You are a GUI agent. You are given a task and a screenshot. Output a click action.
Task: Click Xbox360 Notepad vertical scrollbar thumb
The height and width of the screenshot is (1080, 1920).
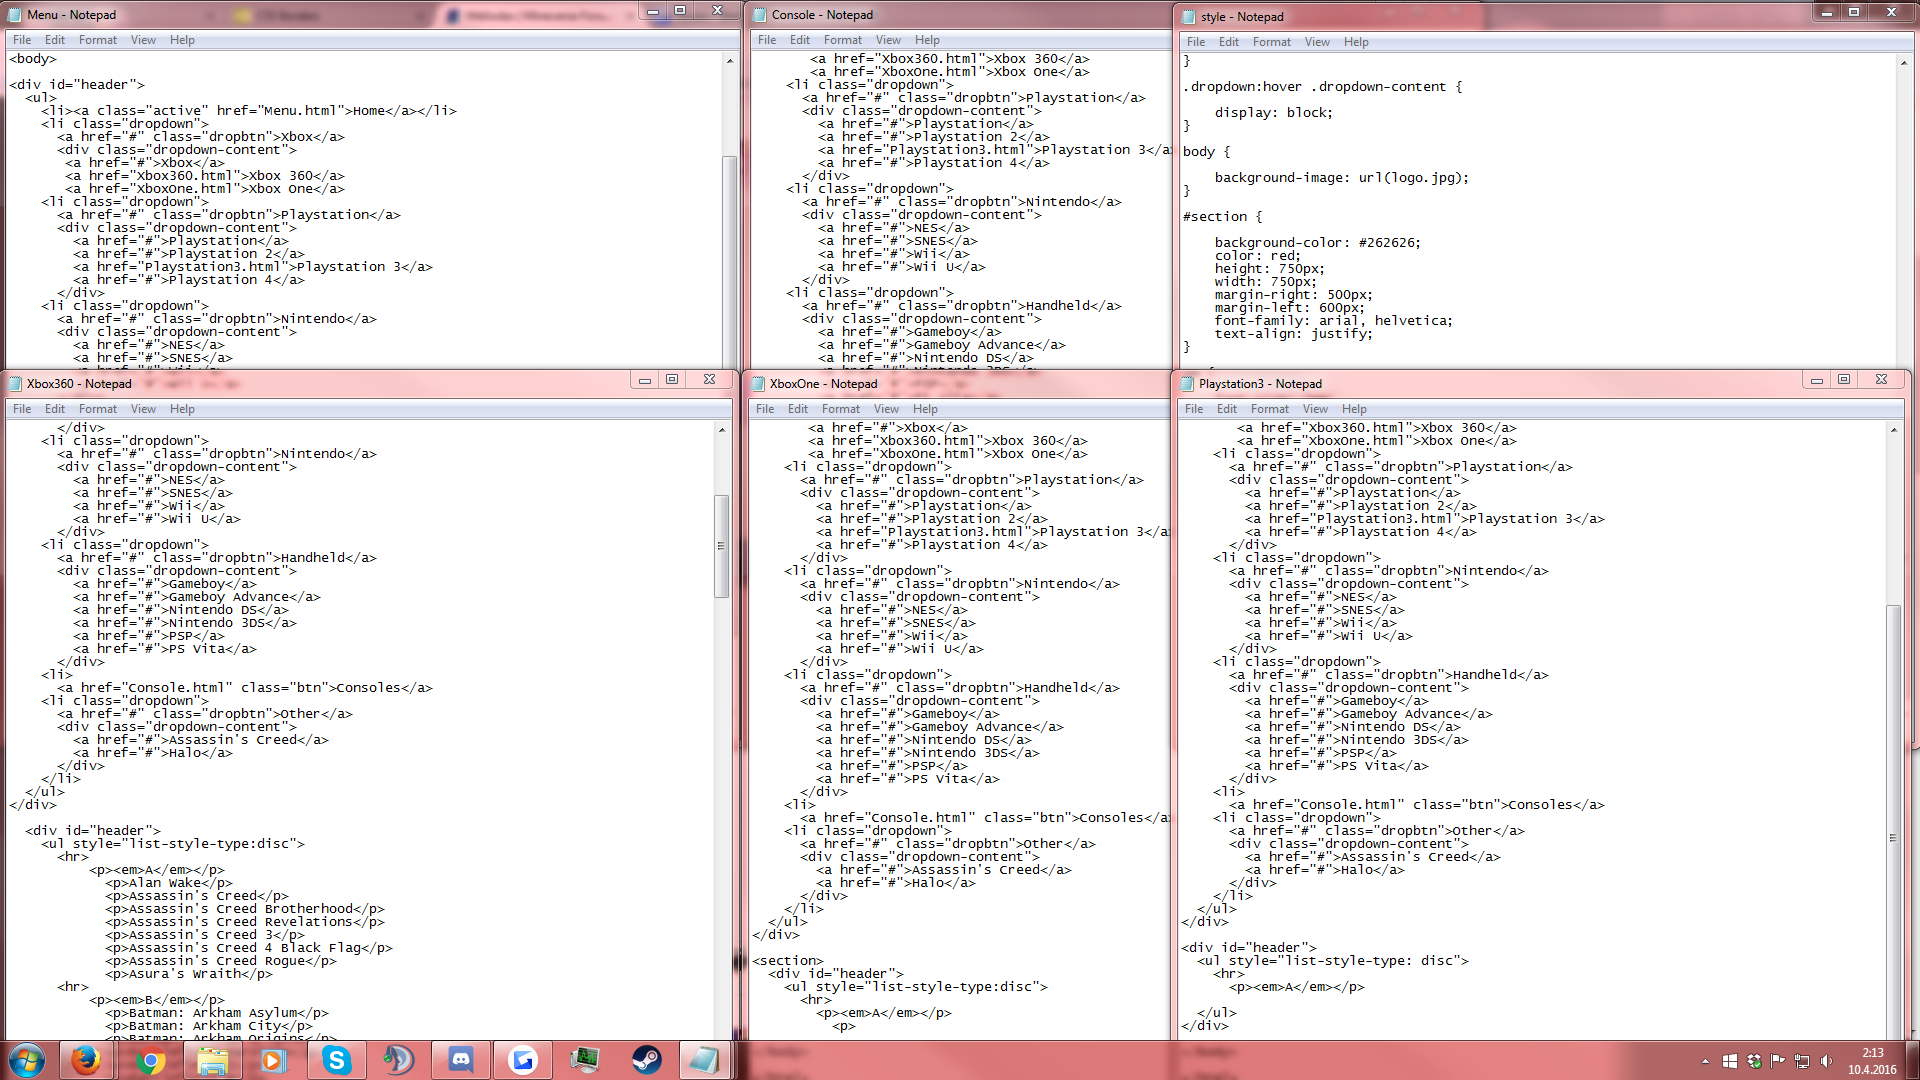721,546
